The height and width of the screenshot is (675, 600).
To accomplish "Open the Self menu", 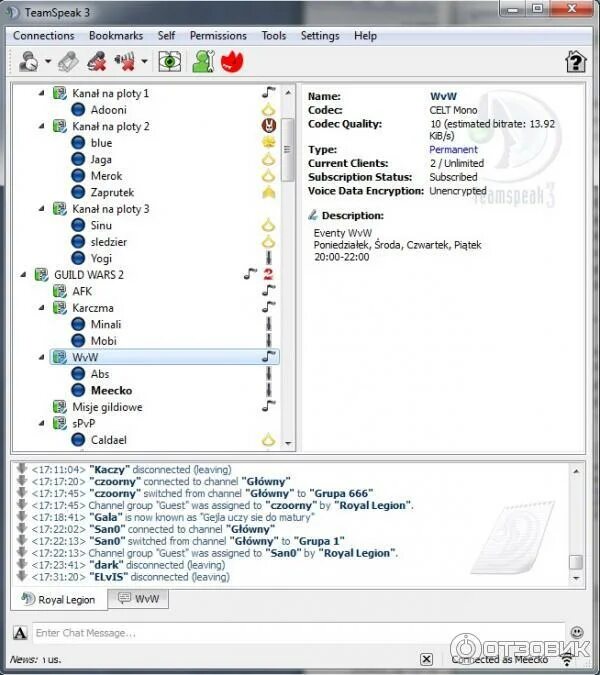I will pyautogui.click(x=166, y=36).
